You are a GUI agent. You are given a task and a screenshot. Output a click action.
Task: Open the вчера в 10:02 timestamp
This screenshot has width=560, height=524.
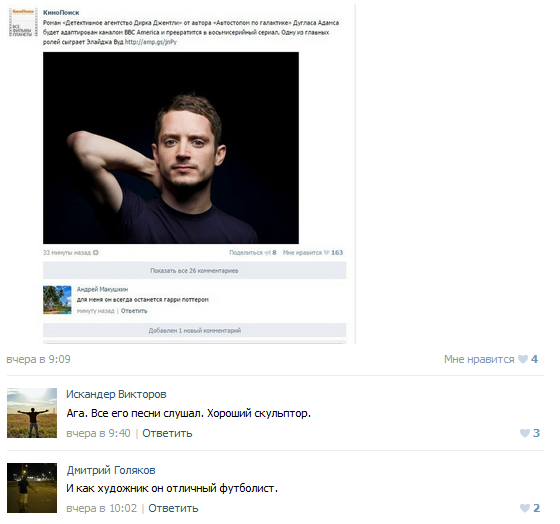101,508
